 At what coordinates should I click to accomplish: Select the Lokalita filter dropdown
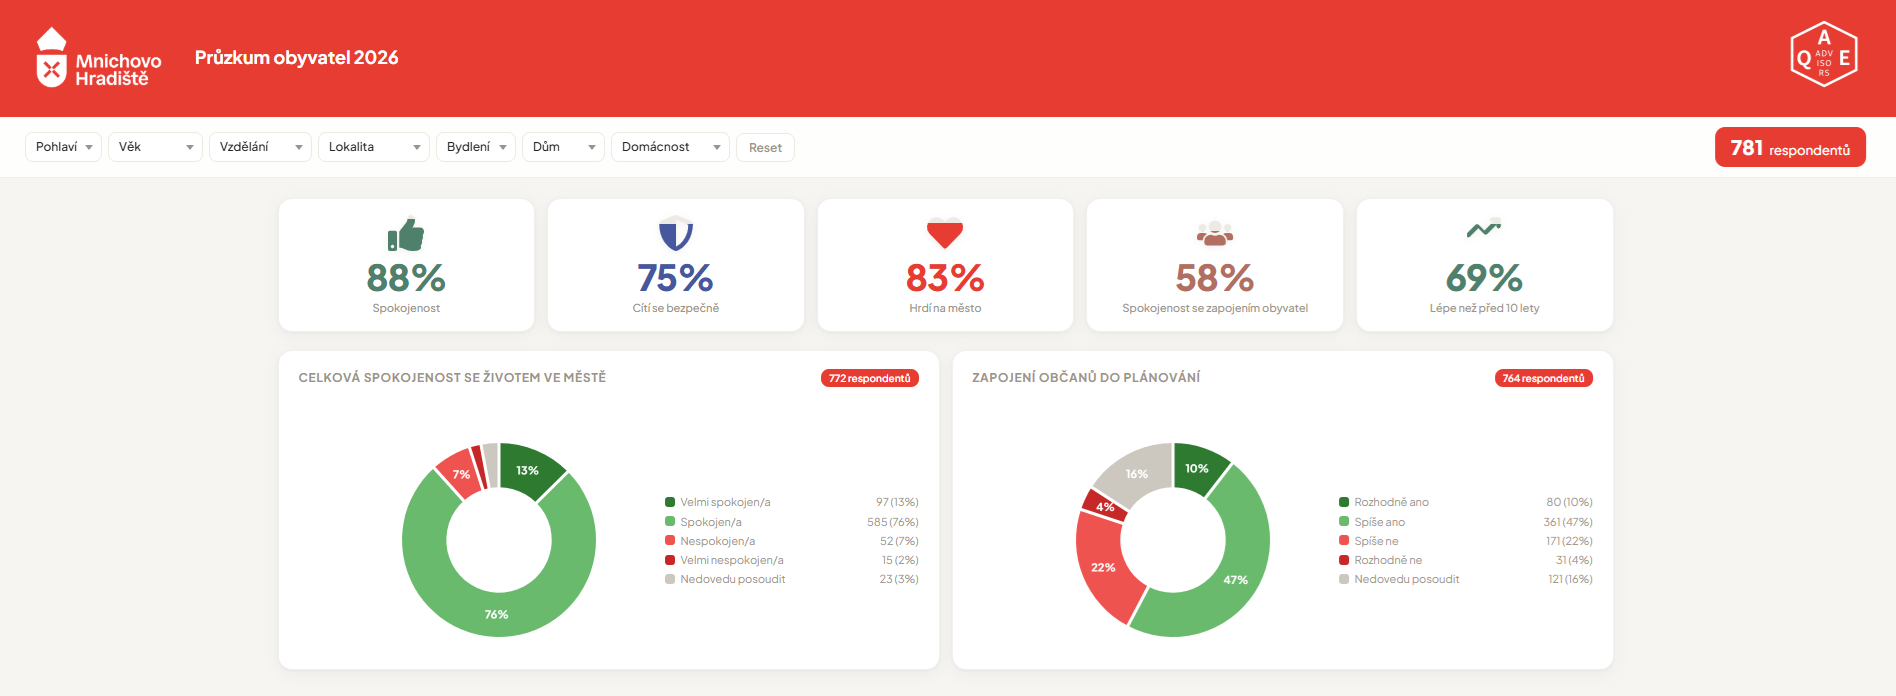[373, 147]
